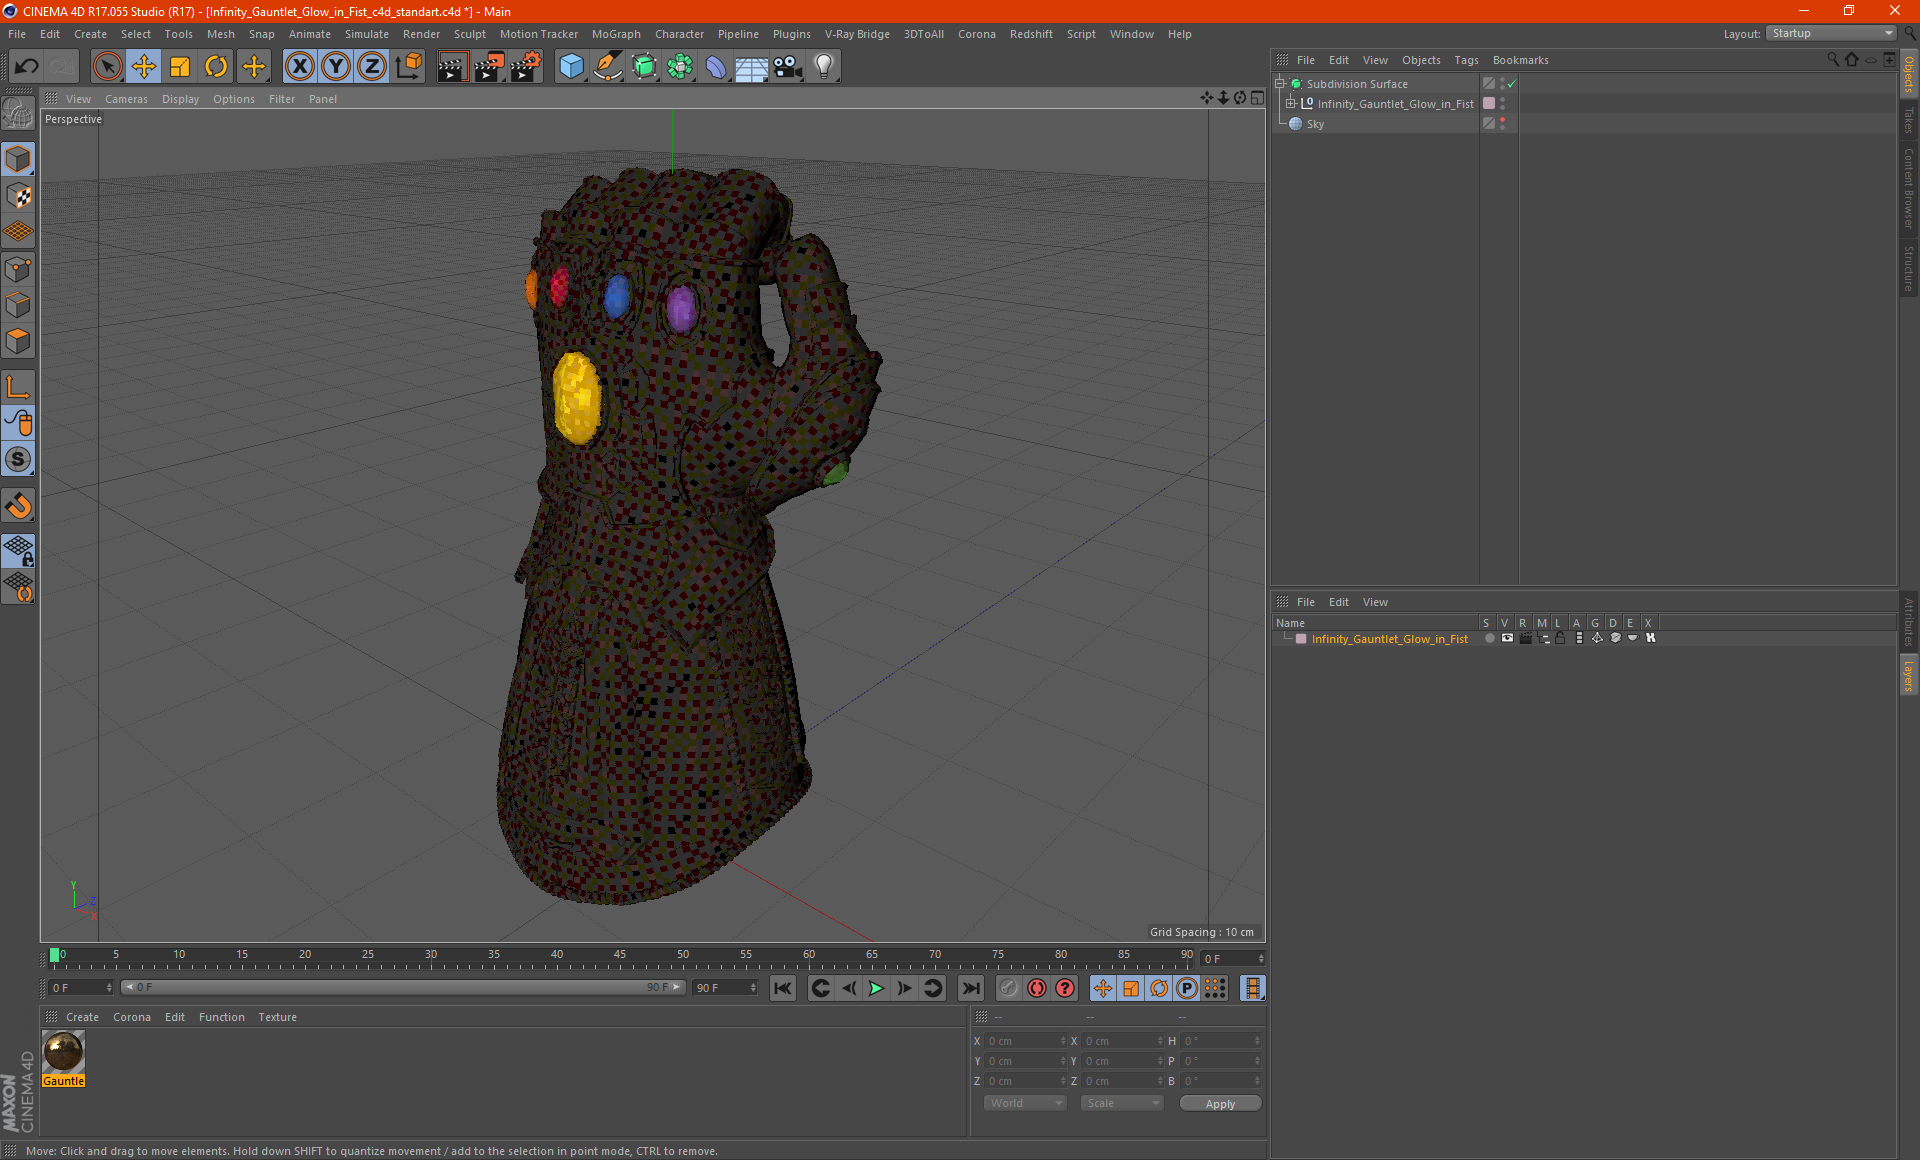Click Render to Picture Viewer icon
The width and height of the screenshot is (1920, 1160).
pyautogui.click(x=489, y=67)
